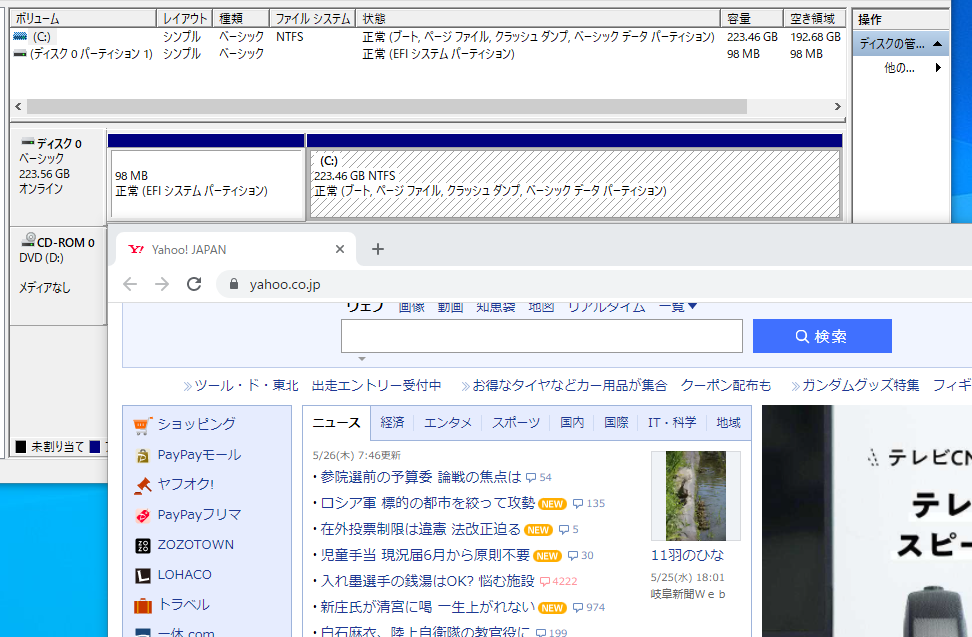
Task: Open the リアルタイム search category
Action: [x=606, y=307]
